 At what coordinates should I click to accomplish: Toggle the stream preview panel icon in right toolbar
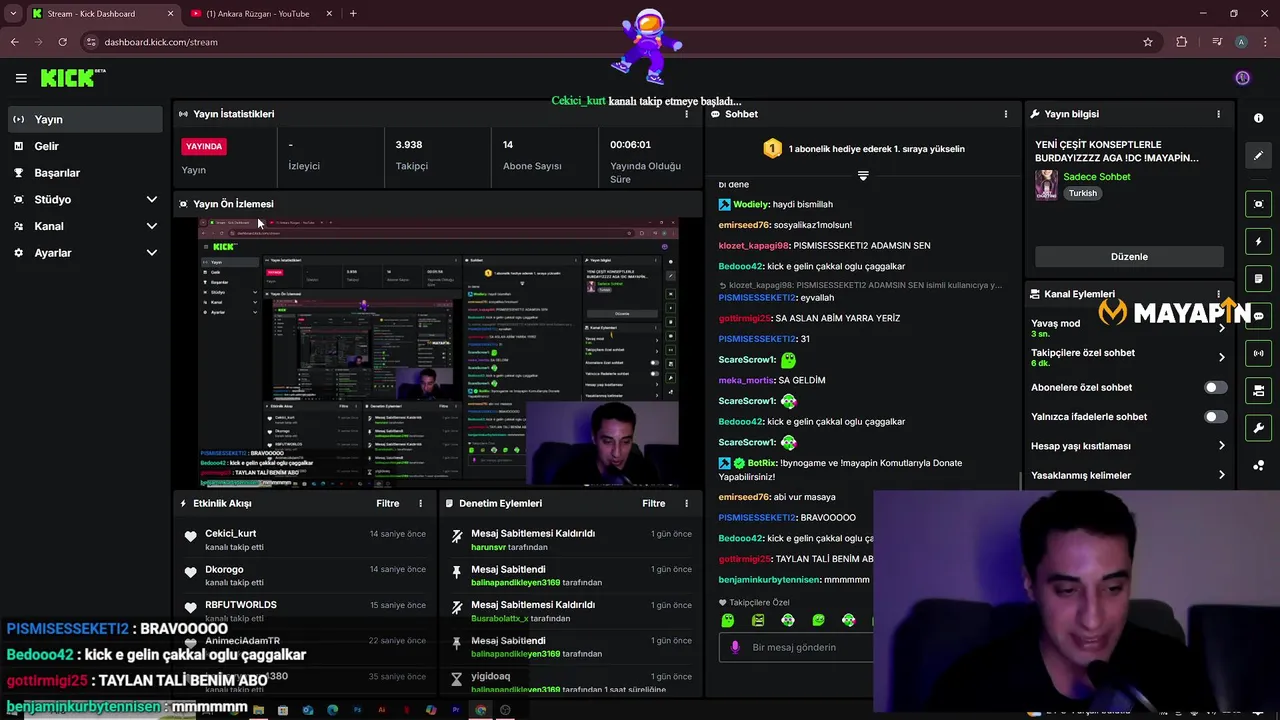click(x=1258, y=204)
